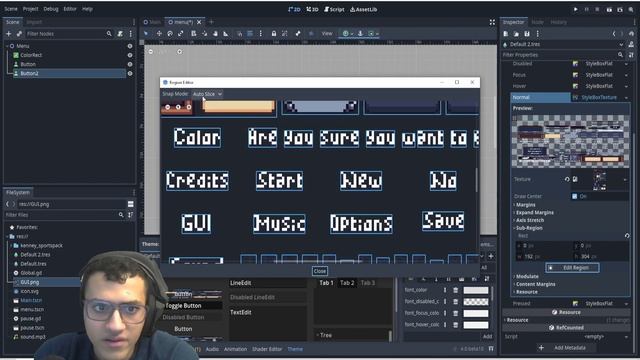Open the Disabled StyleBoxFlat dropdown arrow
The width and height of the screenshot is (640, 360).
(x=626, y=64)
